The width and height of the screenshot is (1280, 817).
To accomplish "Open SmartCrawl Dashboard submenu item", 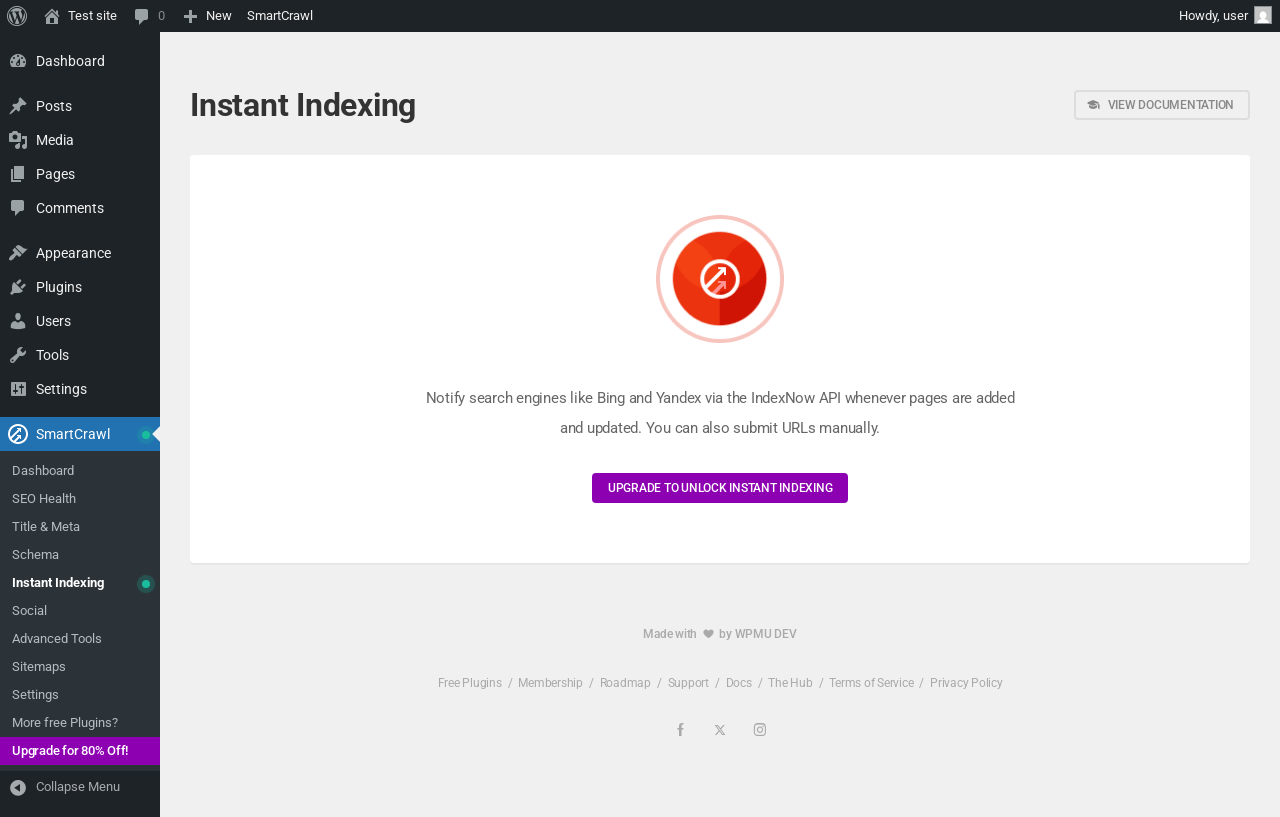I will [x=80, y=471].
